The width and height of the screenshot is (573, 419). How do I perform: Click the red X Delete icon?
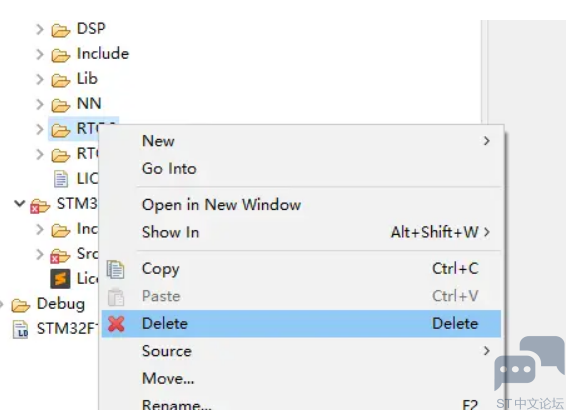[x=116, y=324]
